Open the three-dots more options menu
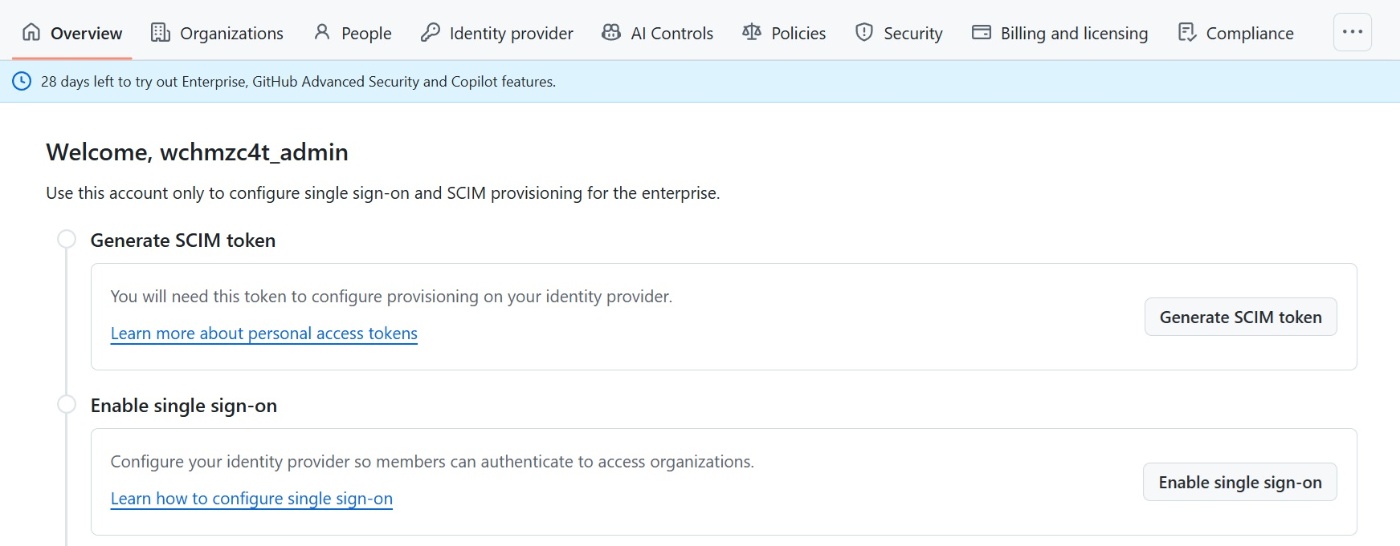The image size is (1400, 546). point(1352,32)
